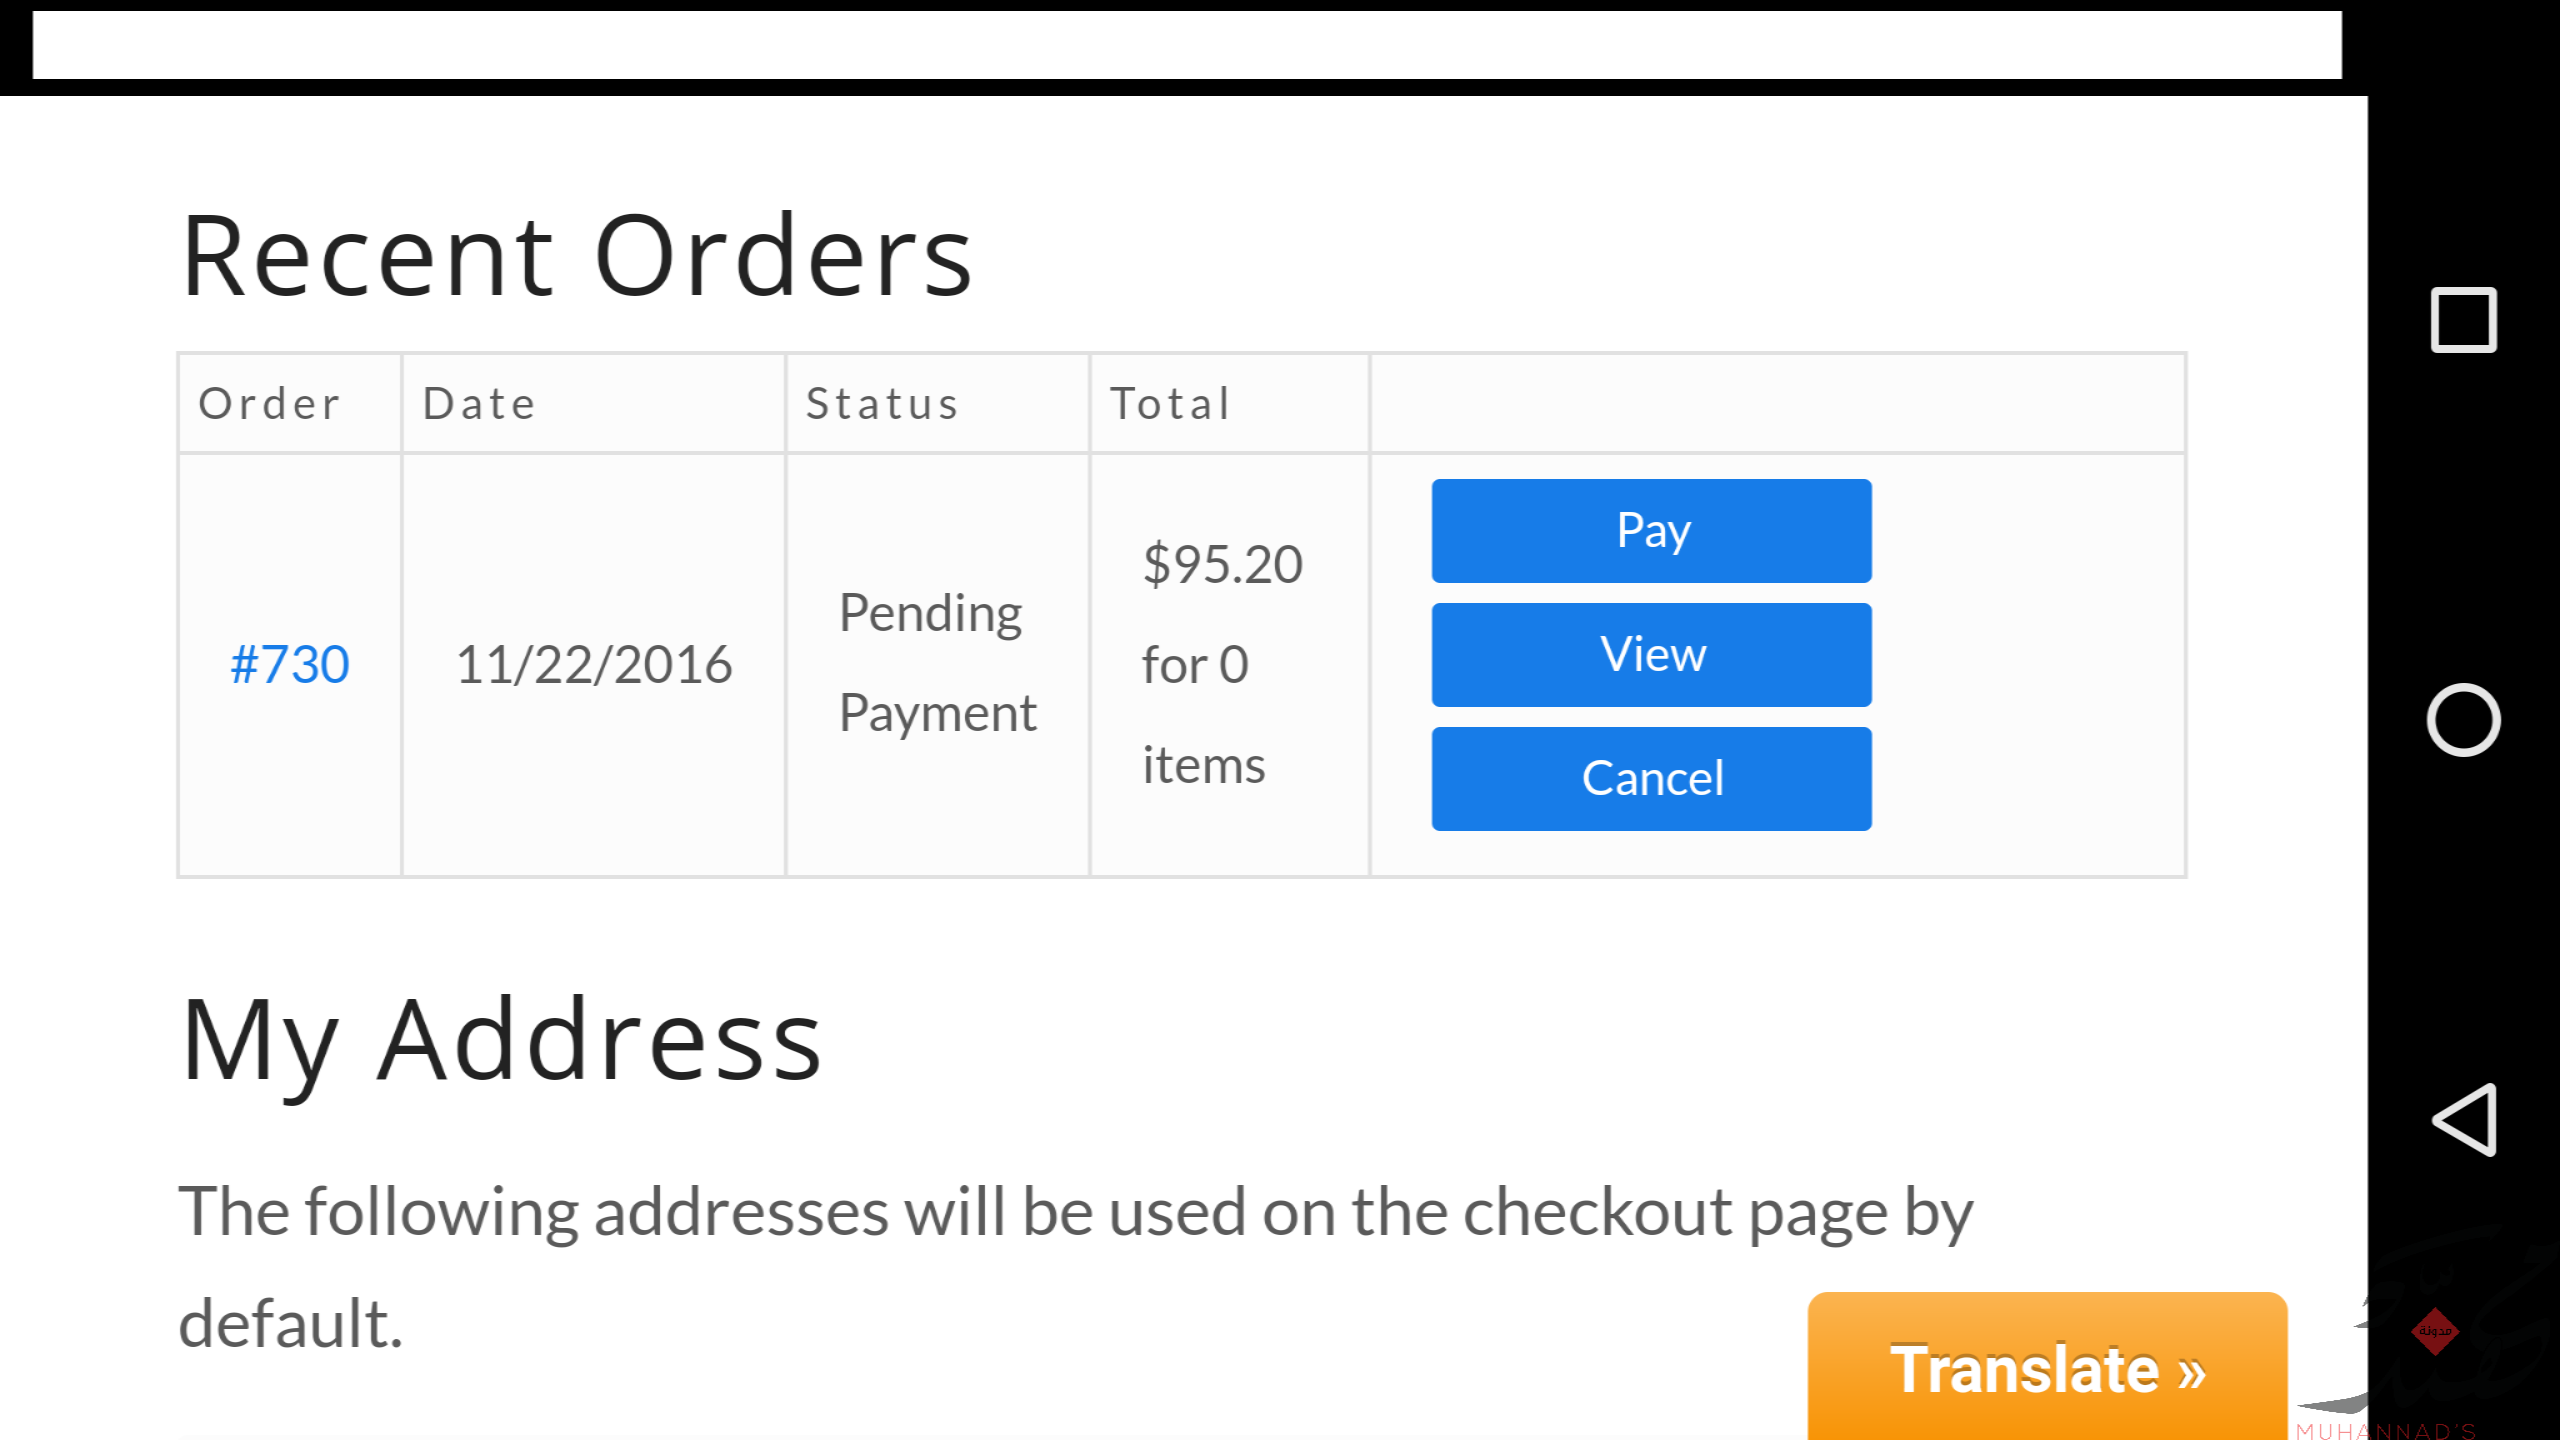Tap the Android back triangle icon
Image resolution: width=2560 pixels, height=1440 pixels.
pyautogui.click(x=2465, y=1120)
